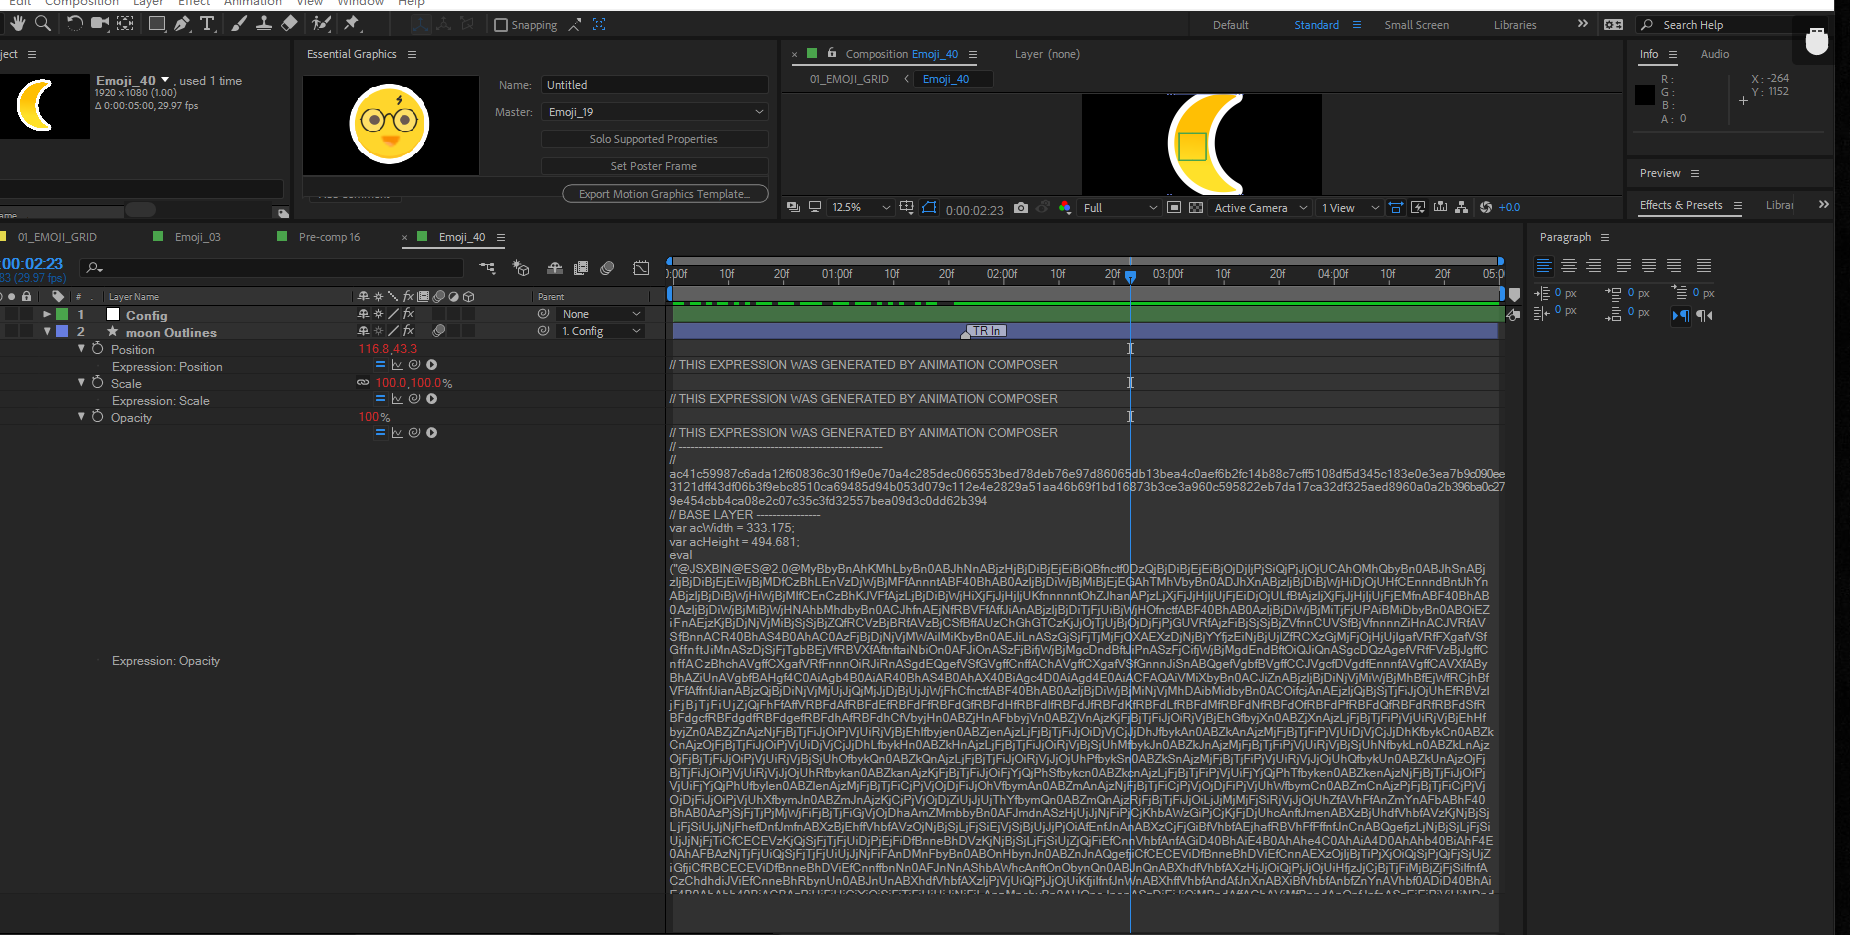Image resolution: width=1850 pixels, height=935 pixels.
Task: Switch to the 01_EMOJI_GRID timeline tab
Action: 57,237
